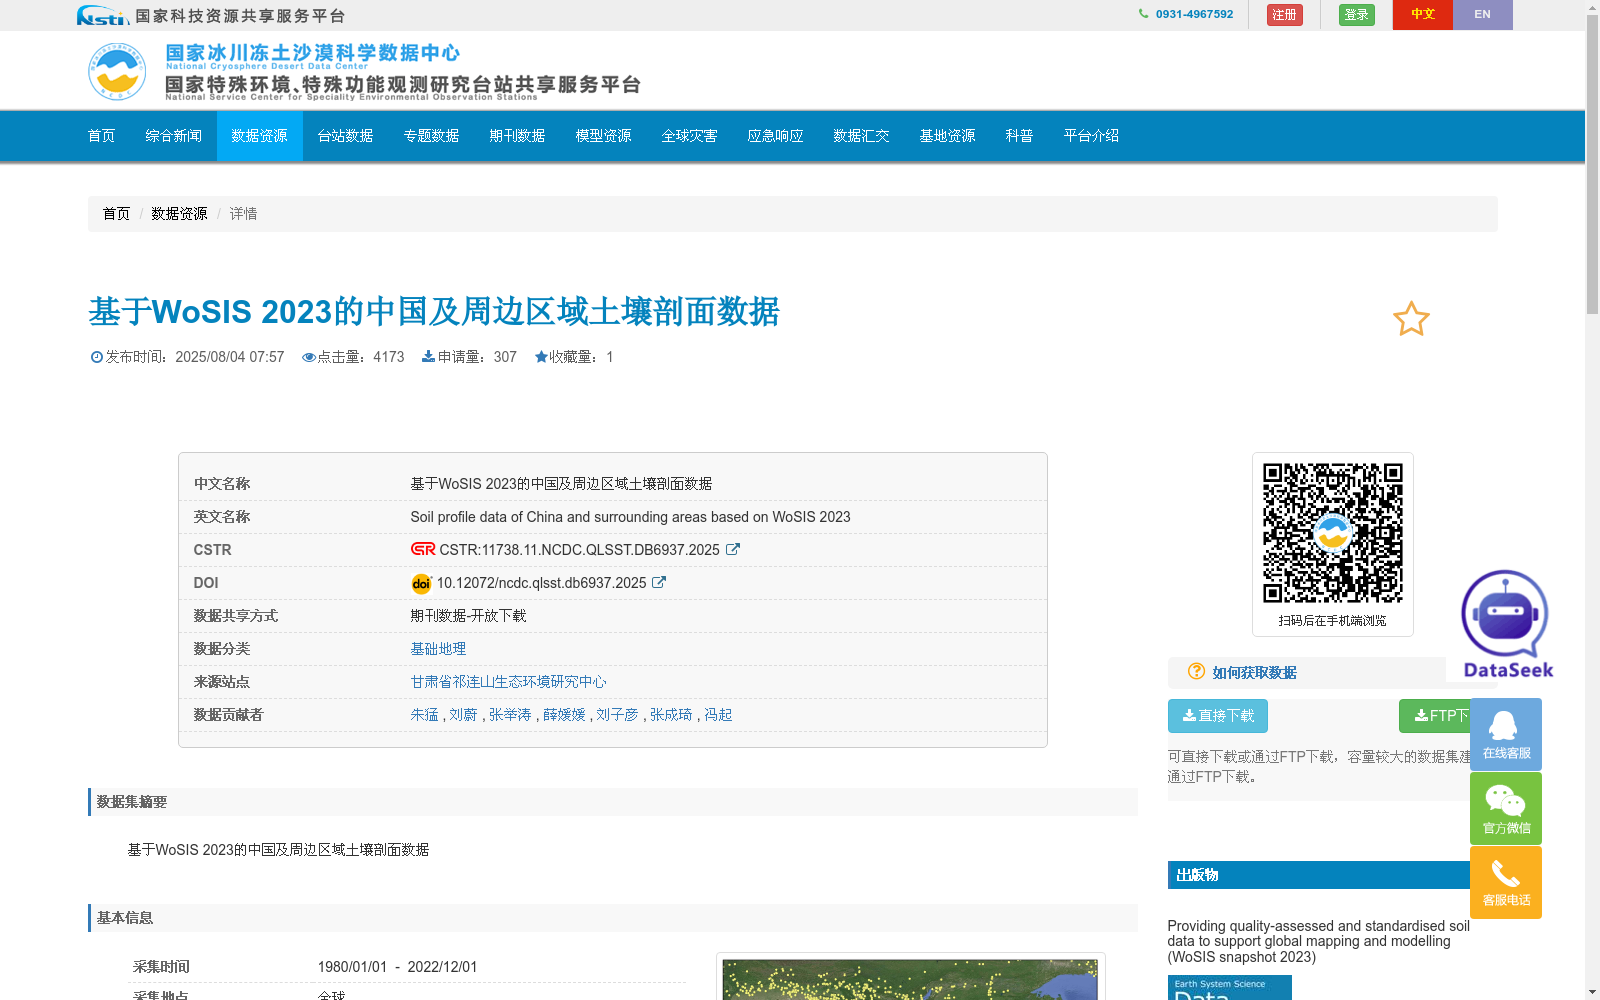Click the vertical page scrollbar thumb
Image resolution: width=1600 pixels, height=1000 pixels.
tap(1592, 165)
